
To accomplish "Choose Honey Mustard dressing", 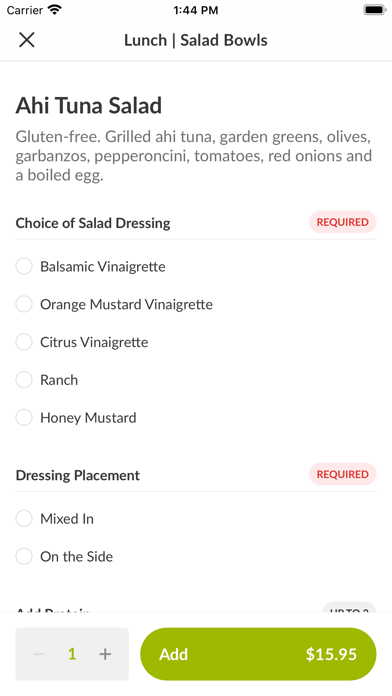I will (x=196, y=417).
